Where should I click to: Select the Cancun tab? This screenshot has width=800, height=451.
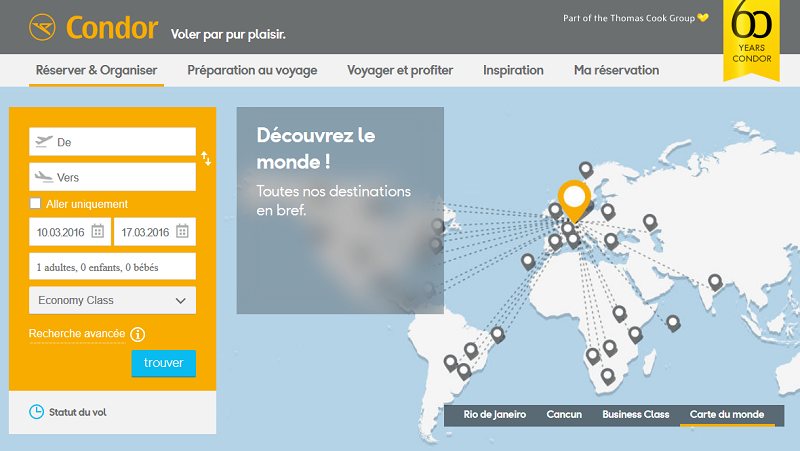[564, 414]
